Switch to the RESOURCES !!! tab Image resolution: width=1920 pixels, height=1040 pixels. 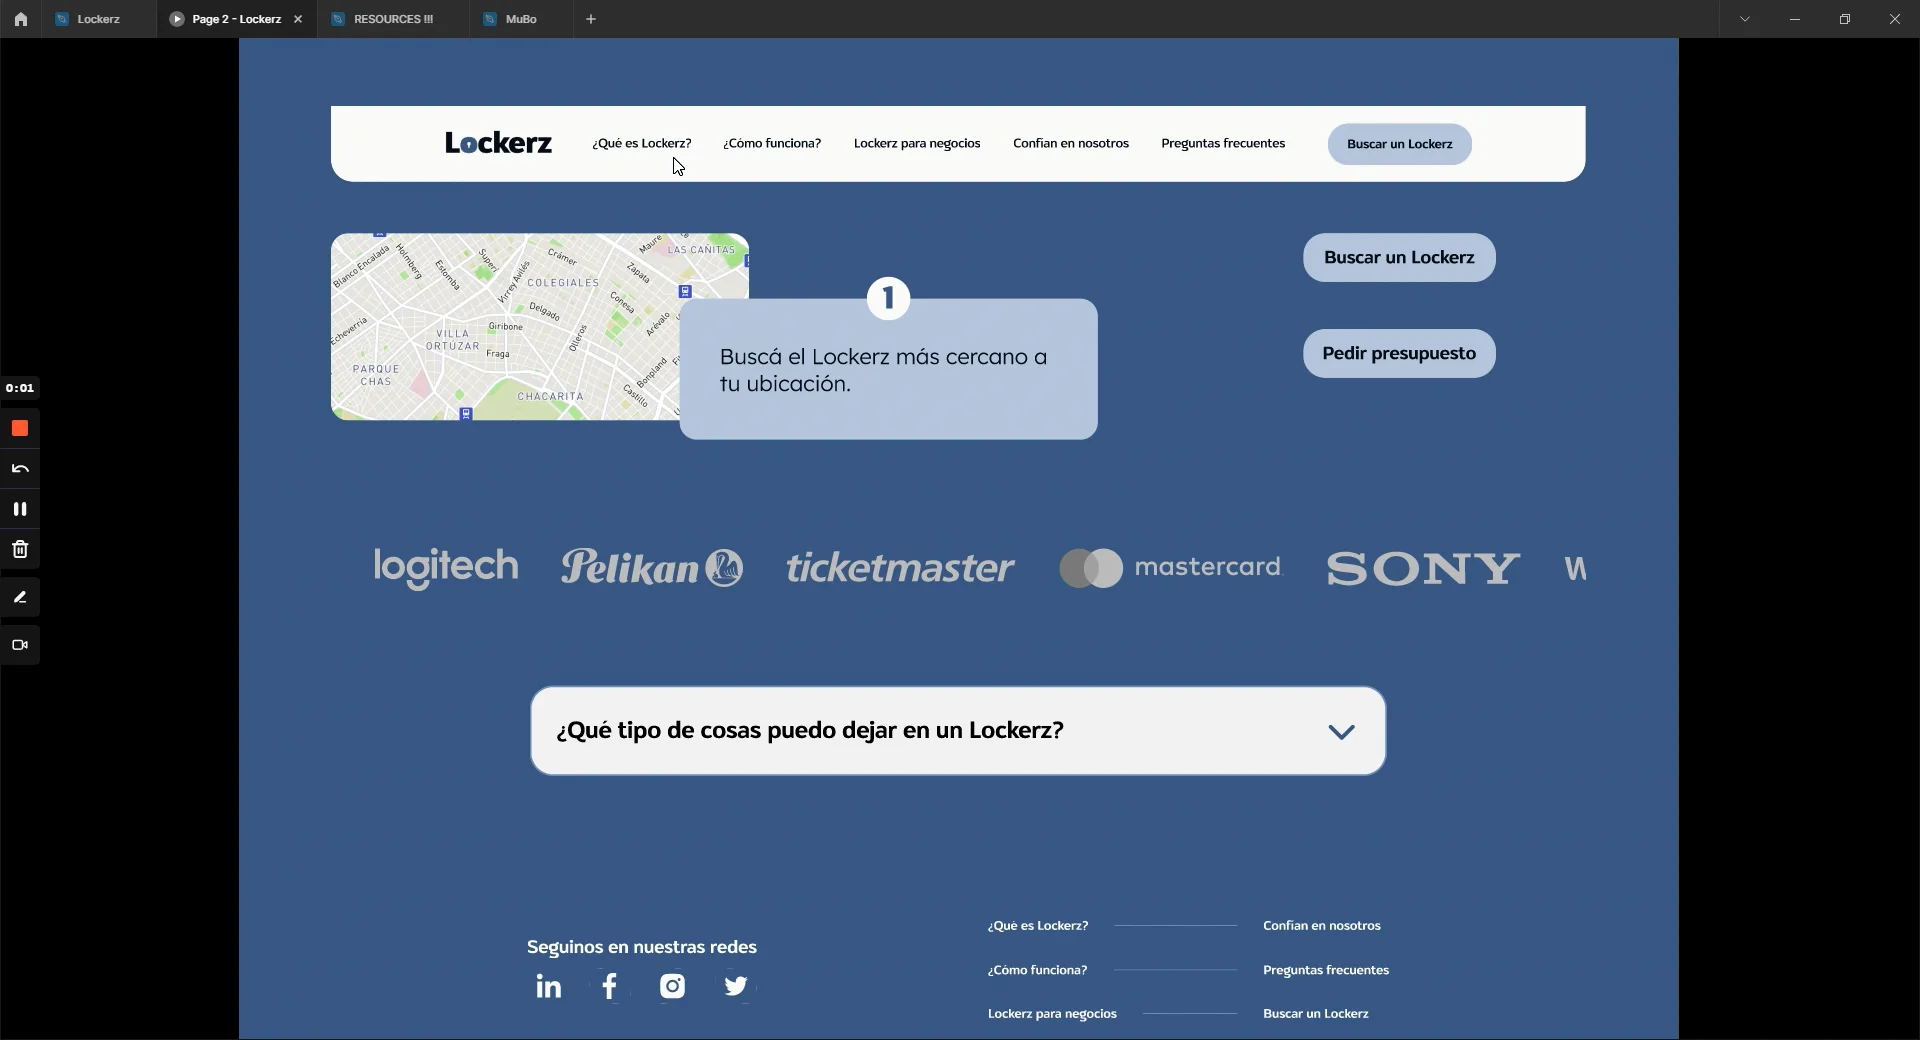393,19
